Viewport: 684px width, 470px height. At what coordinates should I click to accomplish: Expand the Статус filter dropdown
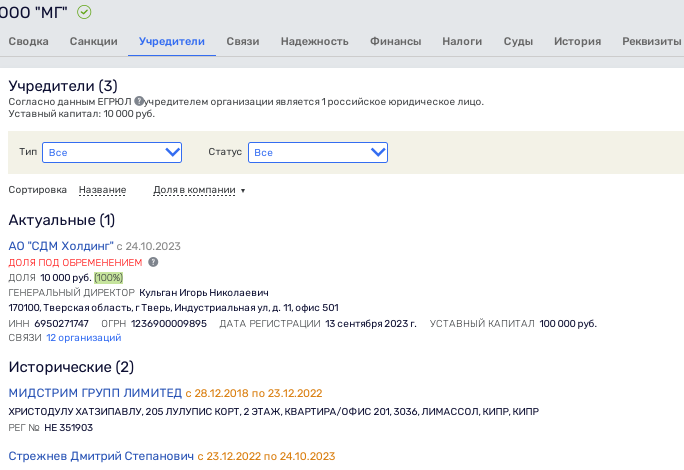(x=318, y=153)
